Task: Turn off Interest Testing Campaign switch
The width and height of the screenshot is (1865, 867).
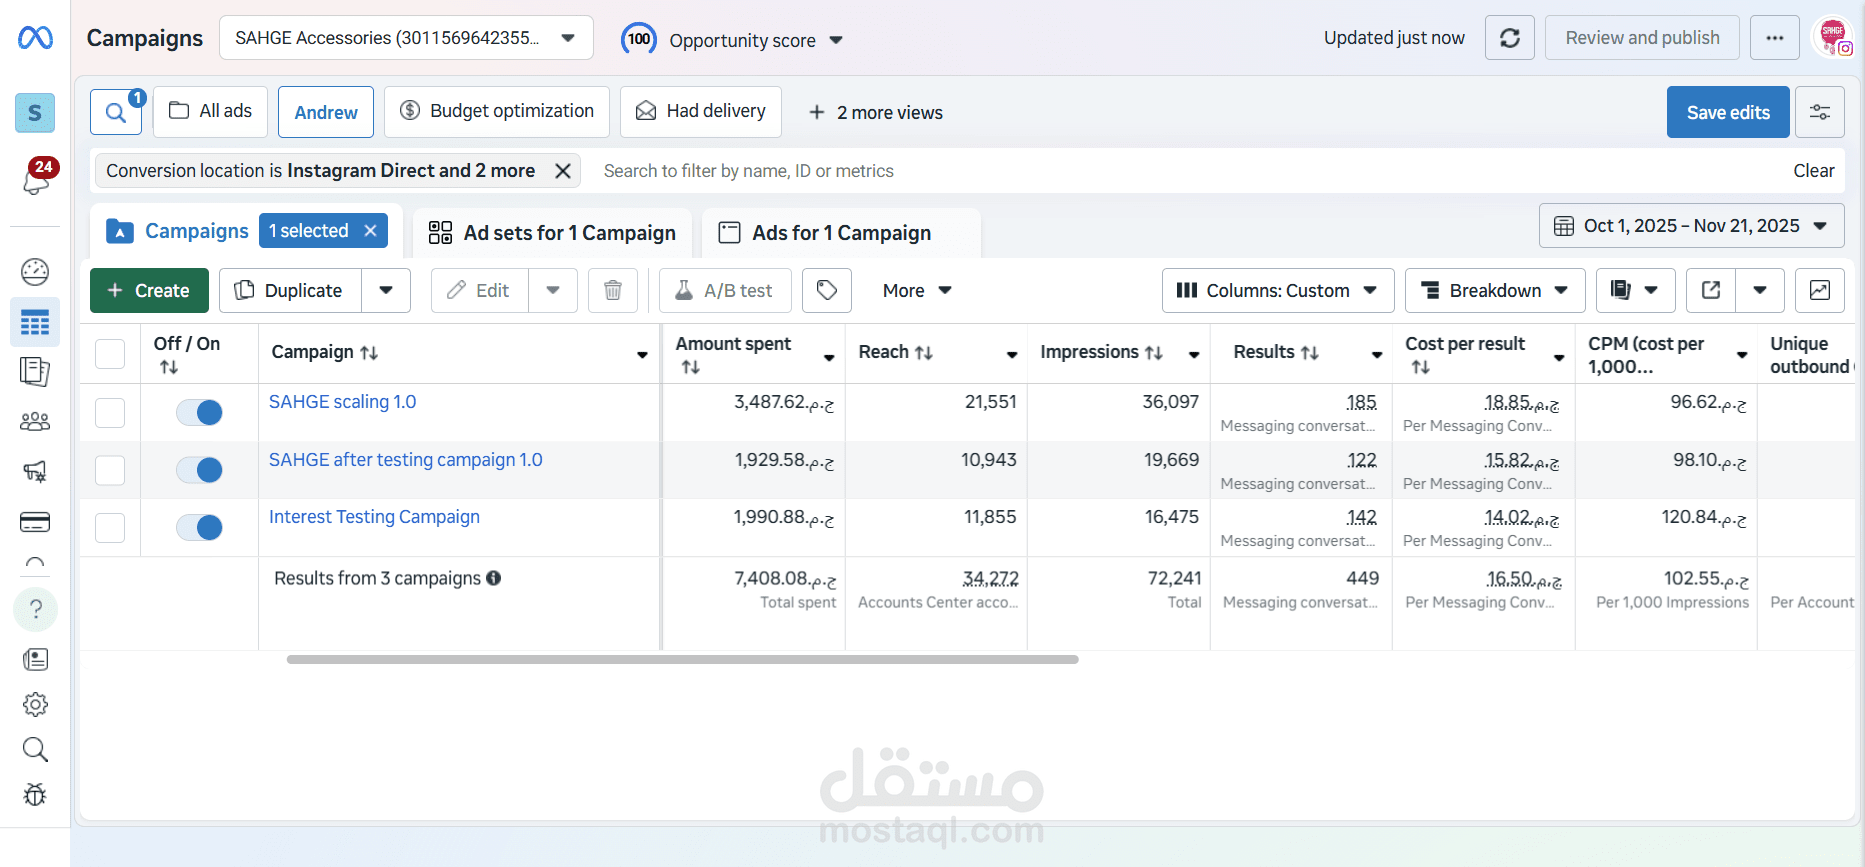Action: [x=199, y=527]
